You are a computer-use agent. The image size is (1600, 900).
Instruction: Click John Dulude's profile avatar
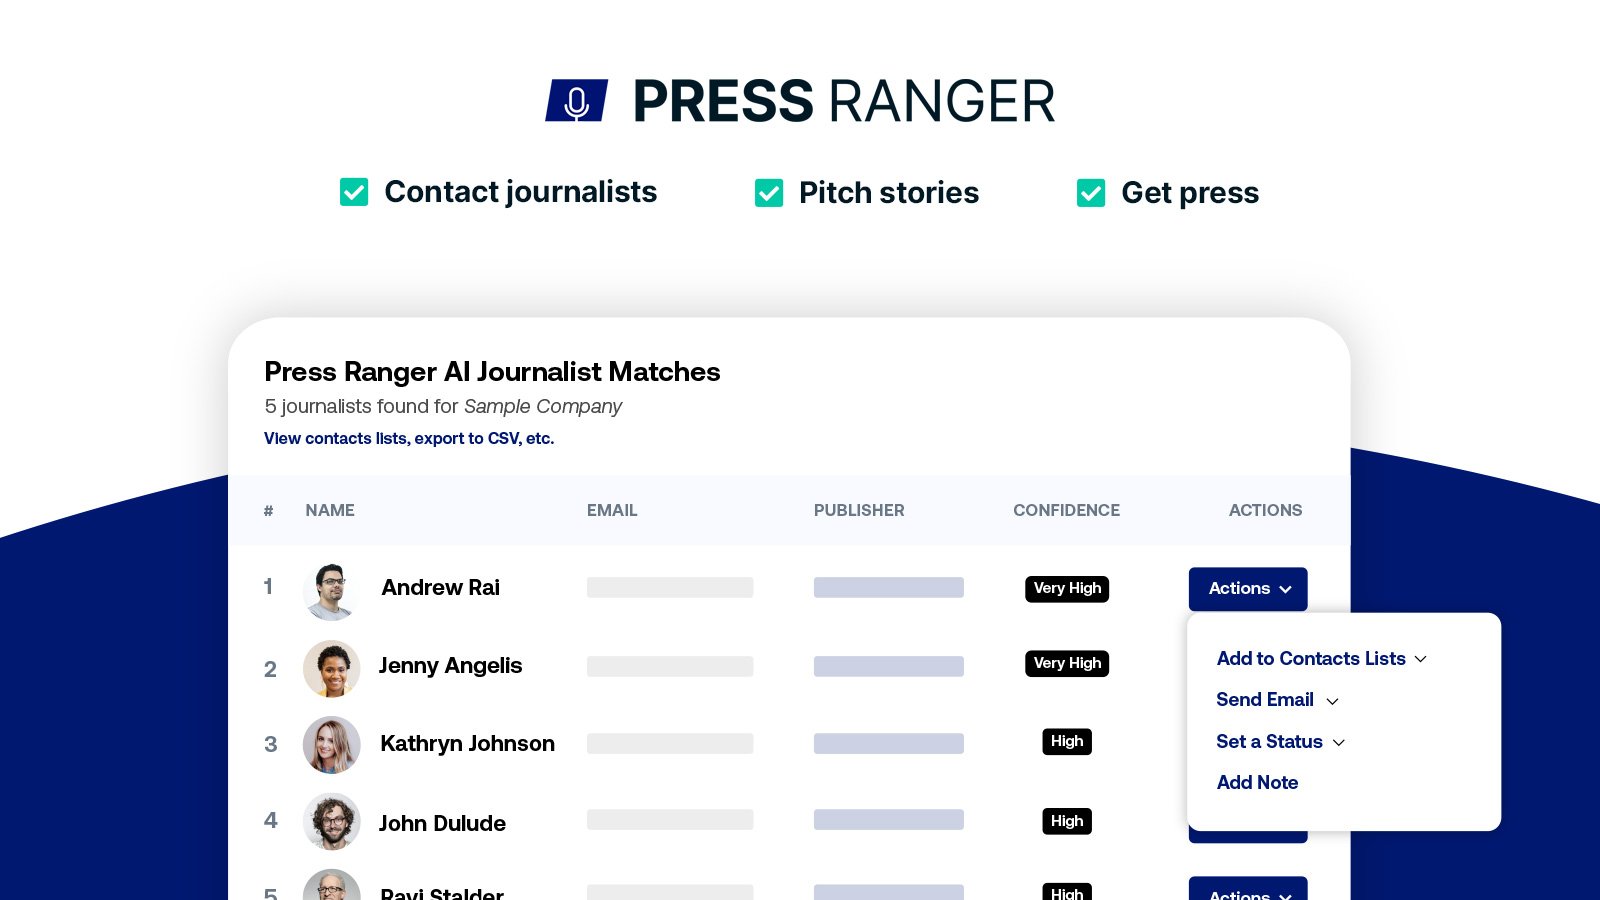(x=331, y=822)
